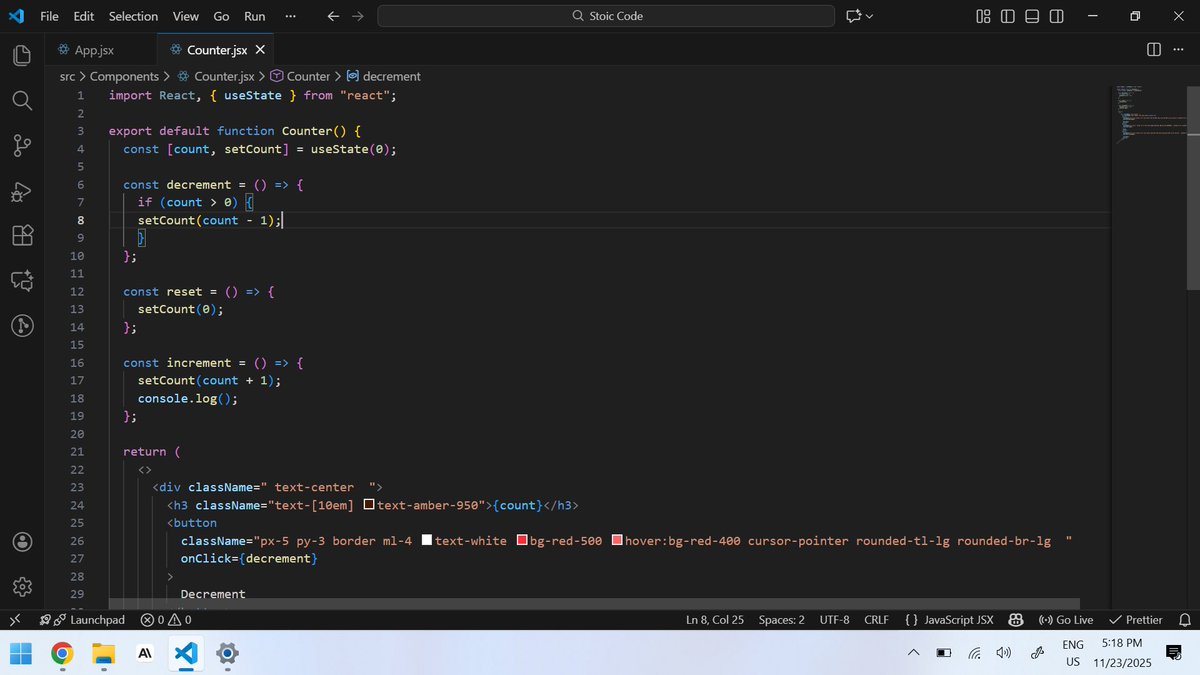This screenshot has width=1200, height=675.
Task: Open the editor More Actions ellipsis
Action: (1181, 49)
